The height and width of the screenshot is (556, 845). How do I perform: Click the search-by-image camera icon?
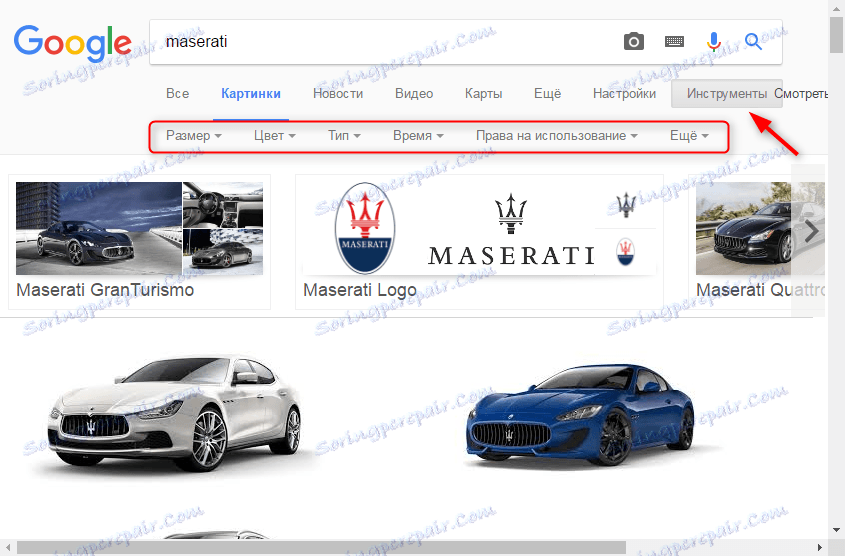pos(634,41)
